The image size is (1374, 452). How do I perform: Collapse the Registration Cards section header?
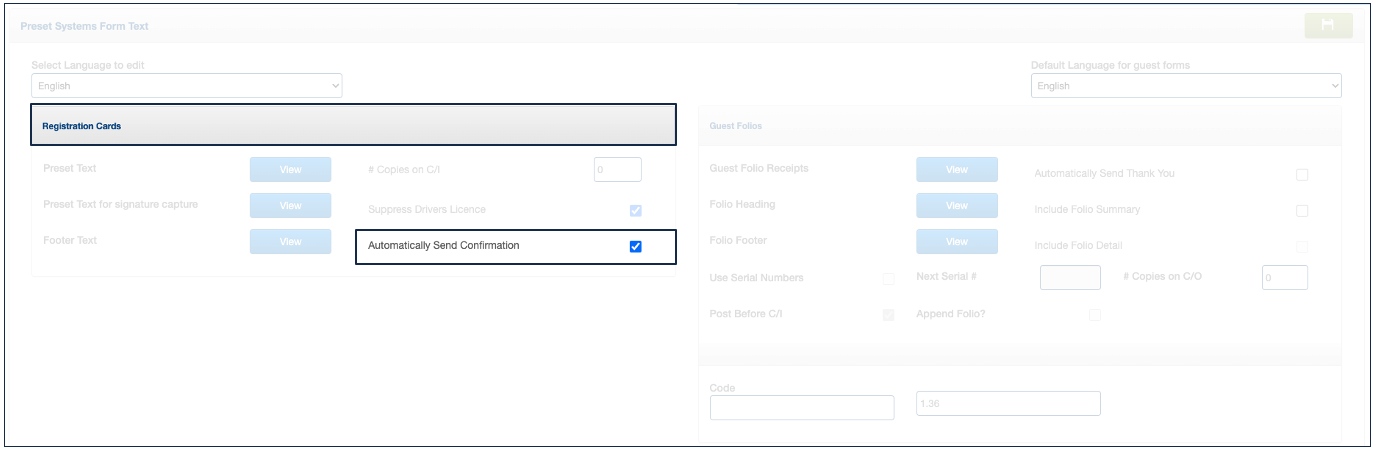pos(354,126)
